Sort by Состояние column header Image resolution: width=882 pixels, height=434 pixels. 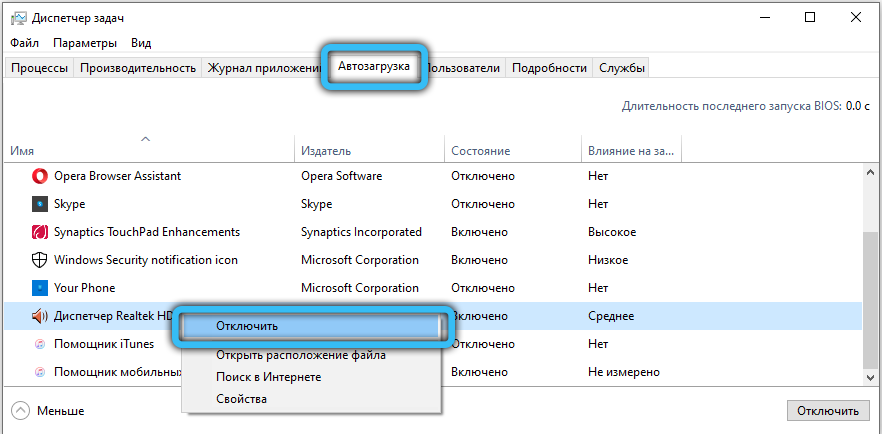pyautogui.click(x=480, y=151)
